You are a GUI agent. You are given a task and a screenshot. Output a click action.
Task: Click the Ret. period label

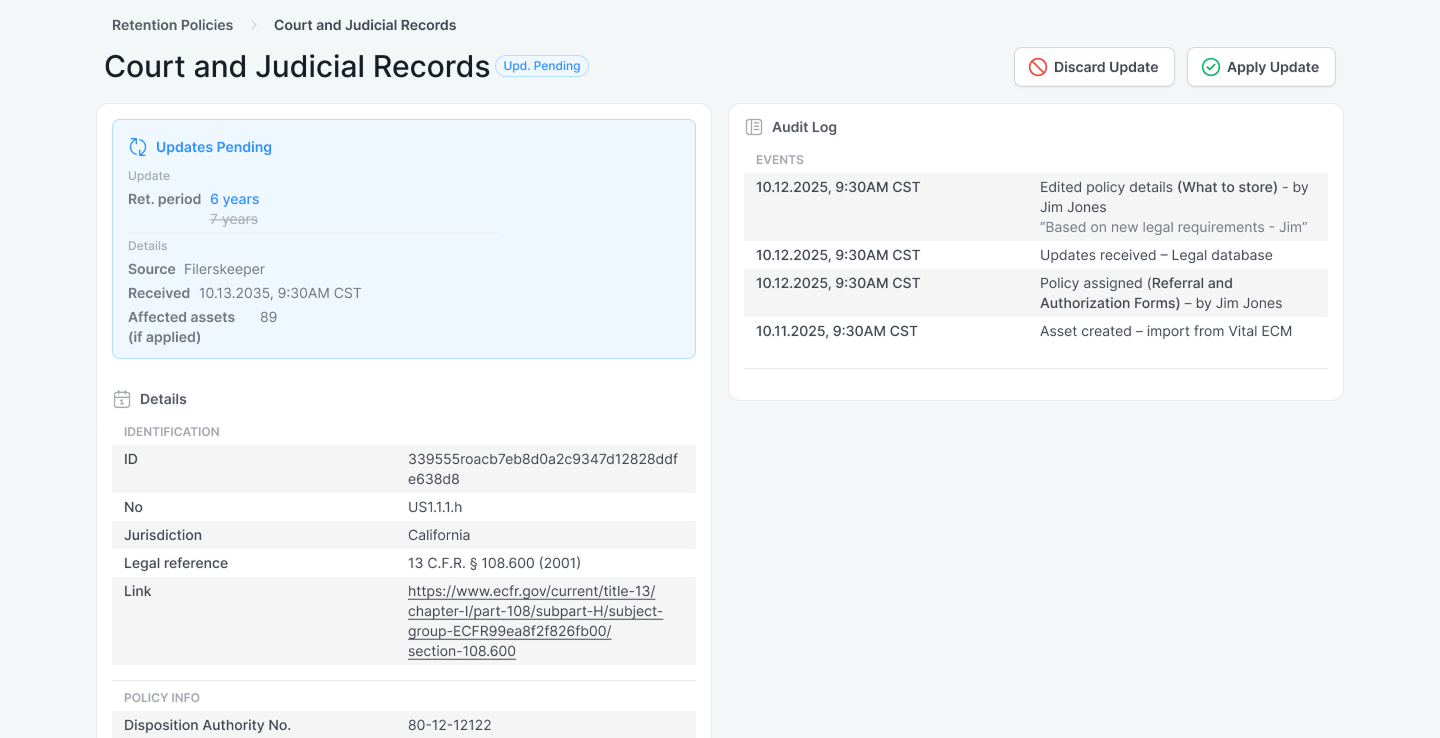[x=165, y=199]
